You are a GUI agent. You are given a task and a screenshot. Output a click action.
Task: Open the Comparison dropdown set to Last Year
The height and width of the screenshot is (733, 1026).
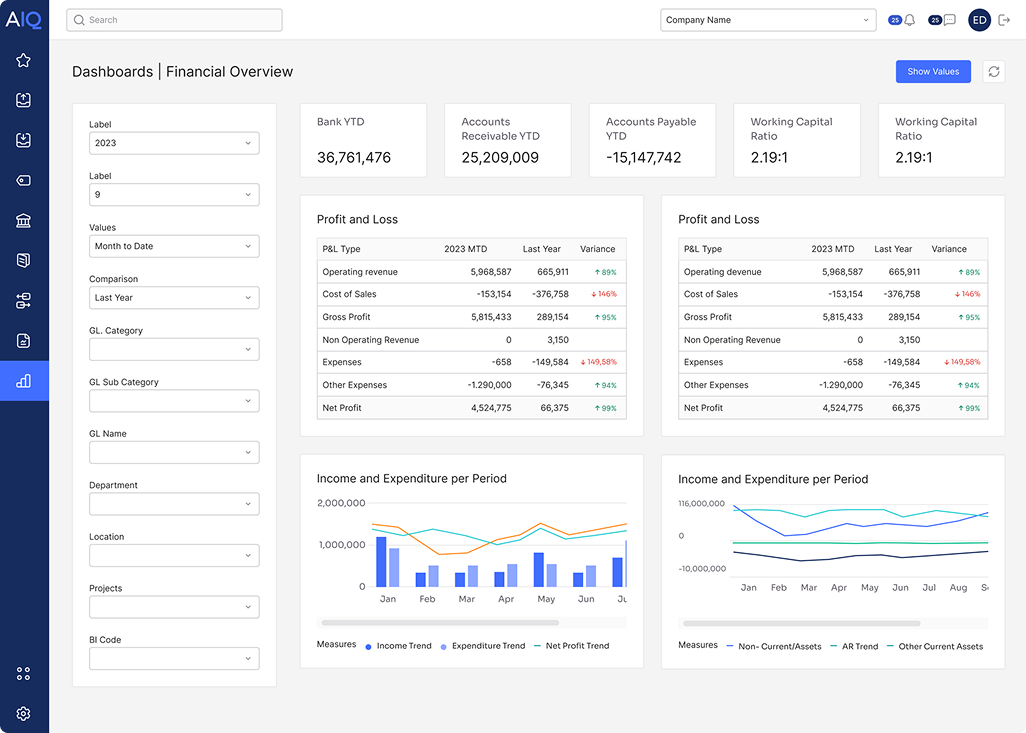pyautogui.click(x=174, y=297)
